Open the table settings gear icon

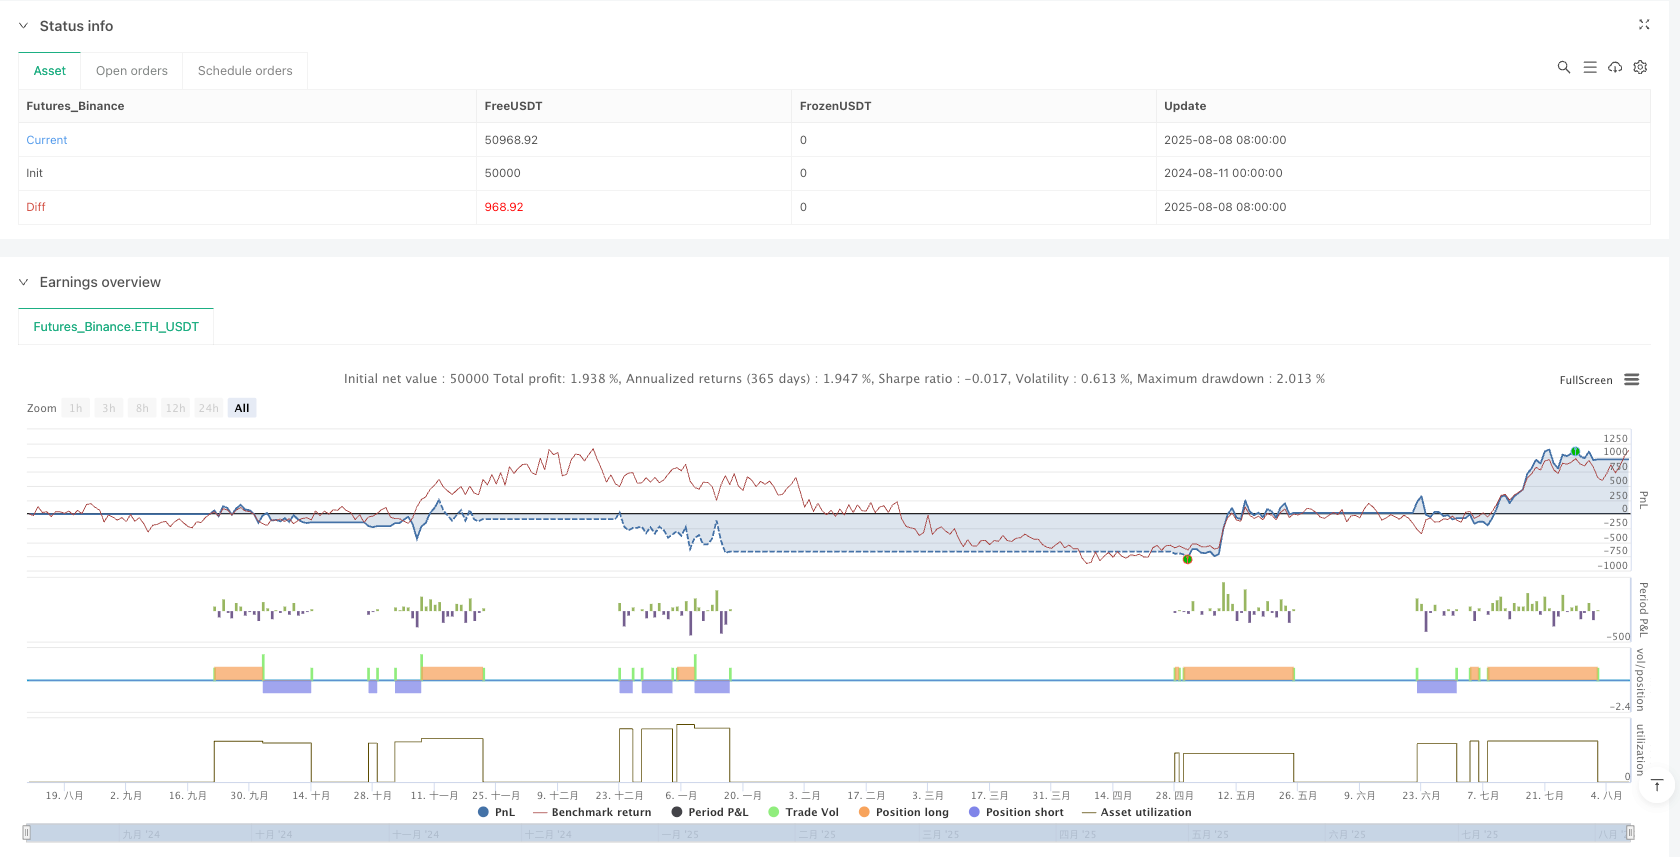click(x=1640, y=68)
